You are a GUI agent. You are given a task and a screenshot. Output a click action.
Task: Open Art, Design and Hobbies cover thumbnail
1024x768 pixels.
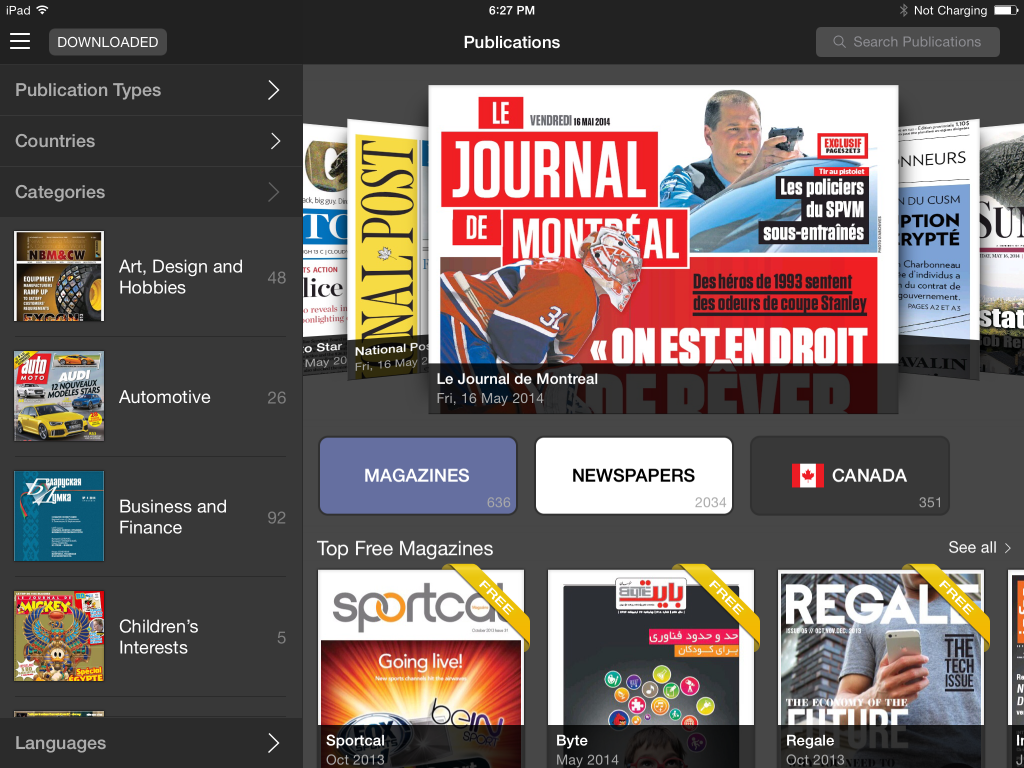(59, 276)
